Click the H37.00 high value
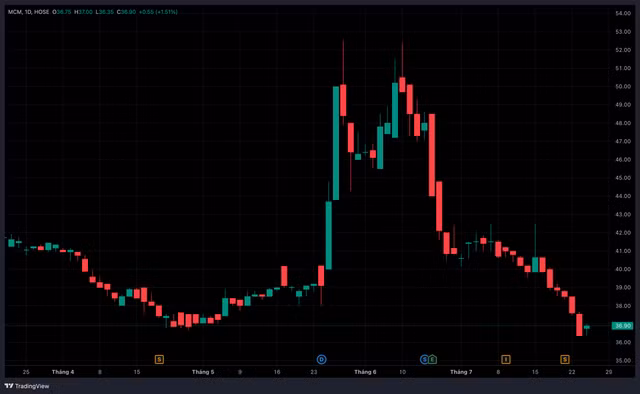 [84, 12]
